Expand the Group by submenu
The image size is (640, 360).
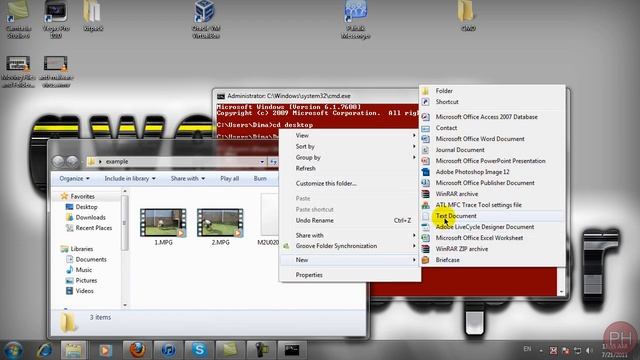coord(350,158)
